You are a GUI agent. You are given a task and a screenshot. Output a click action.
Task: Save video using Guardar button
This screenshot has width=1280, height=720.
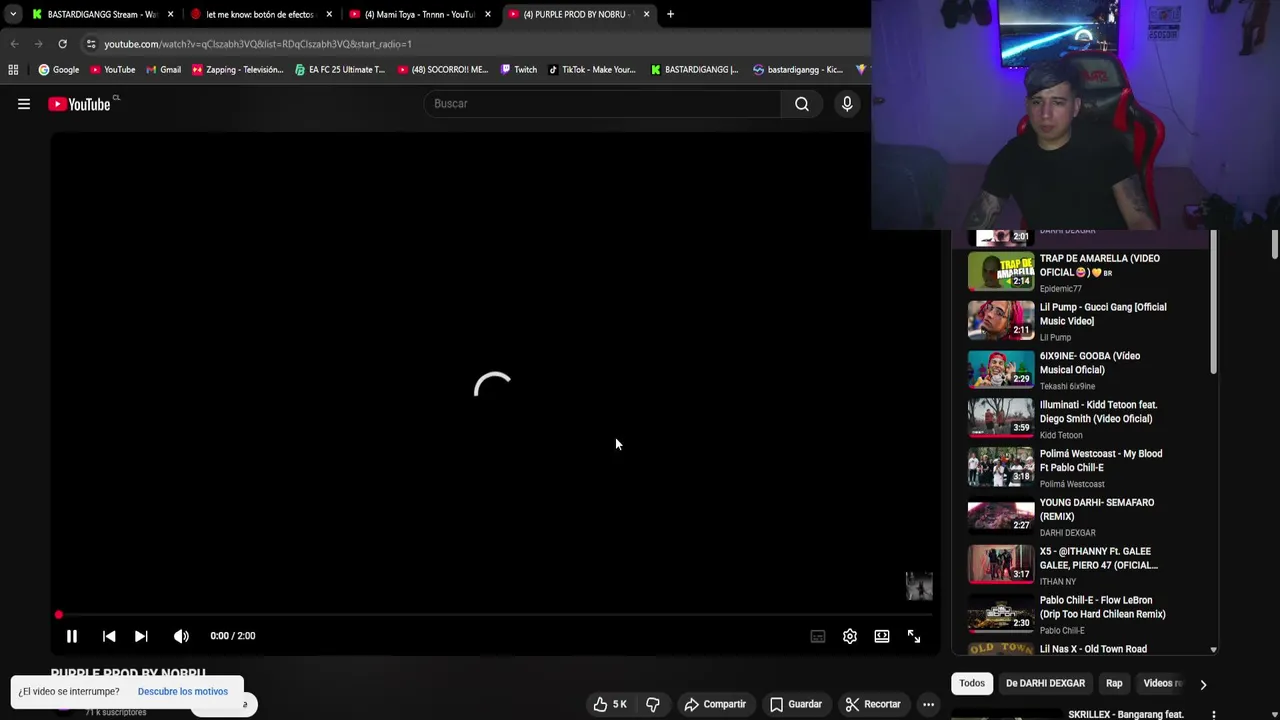click(796, 704)
